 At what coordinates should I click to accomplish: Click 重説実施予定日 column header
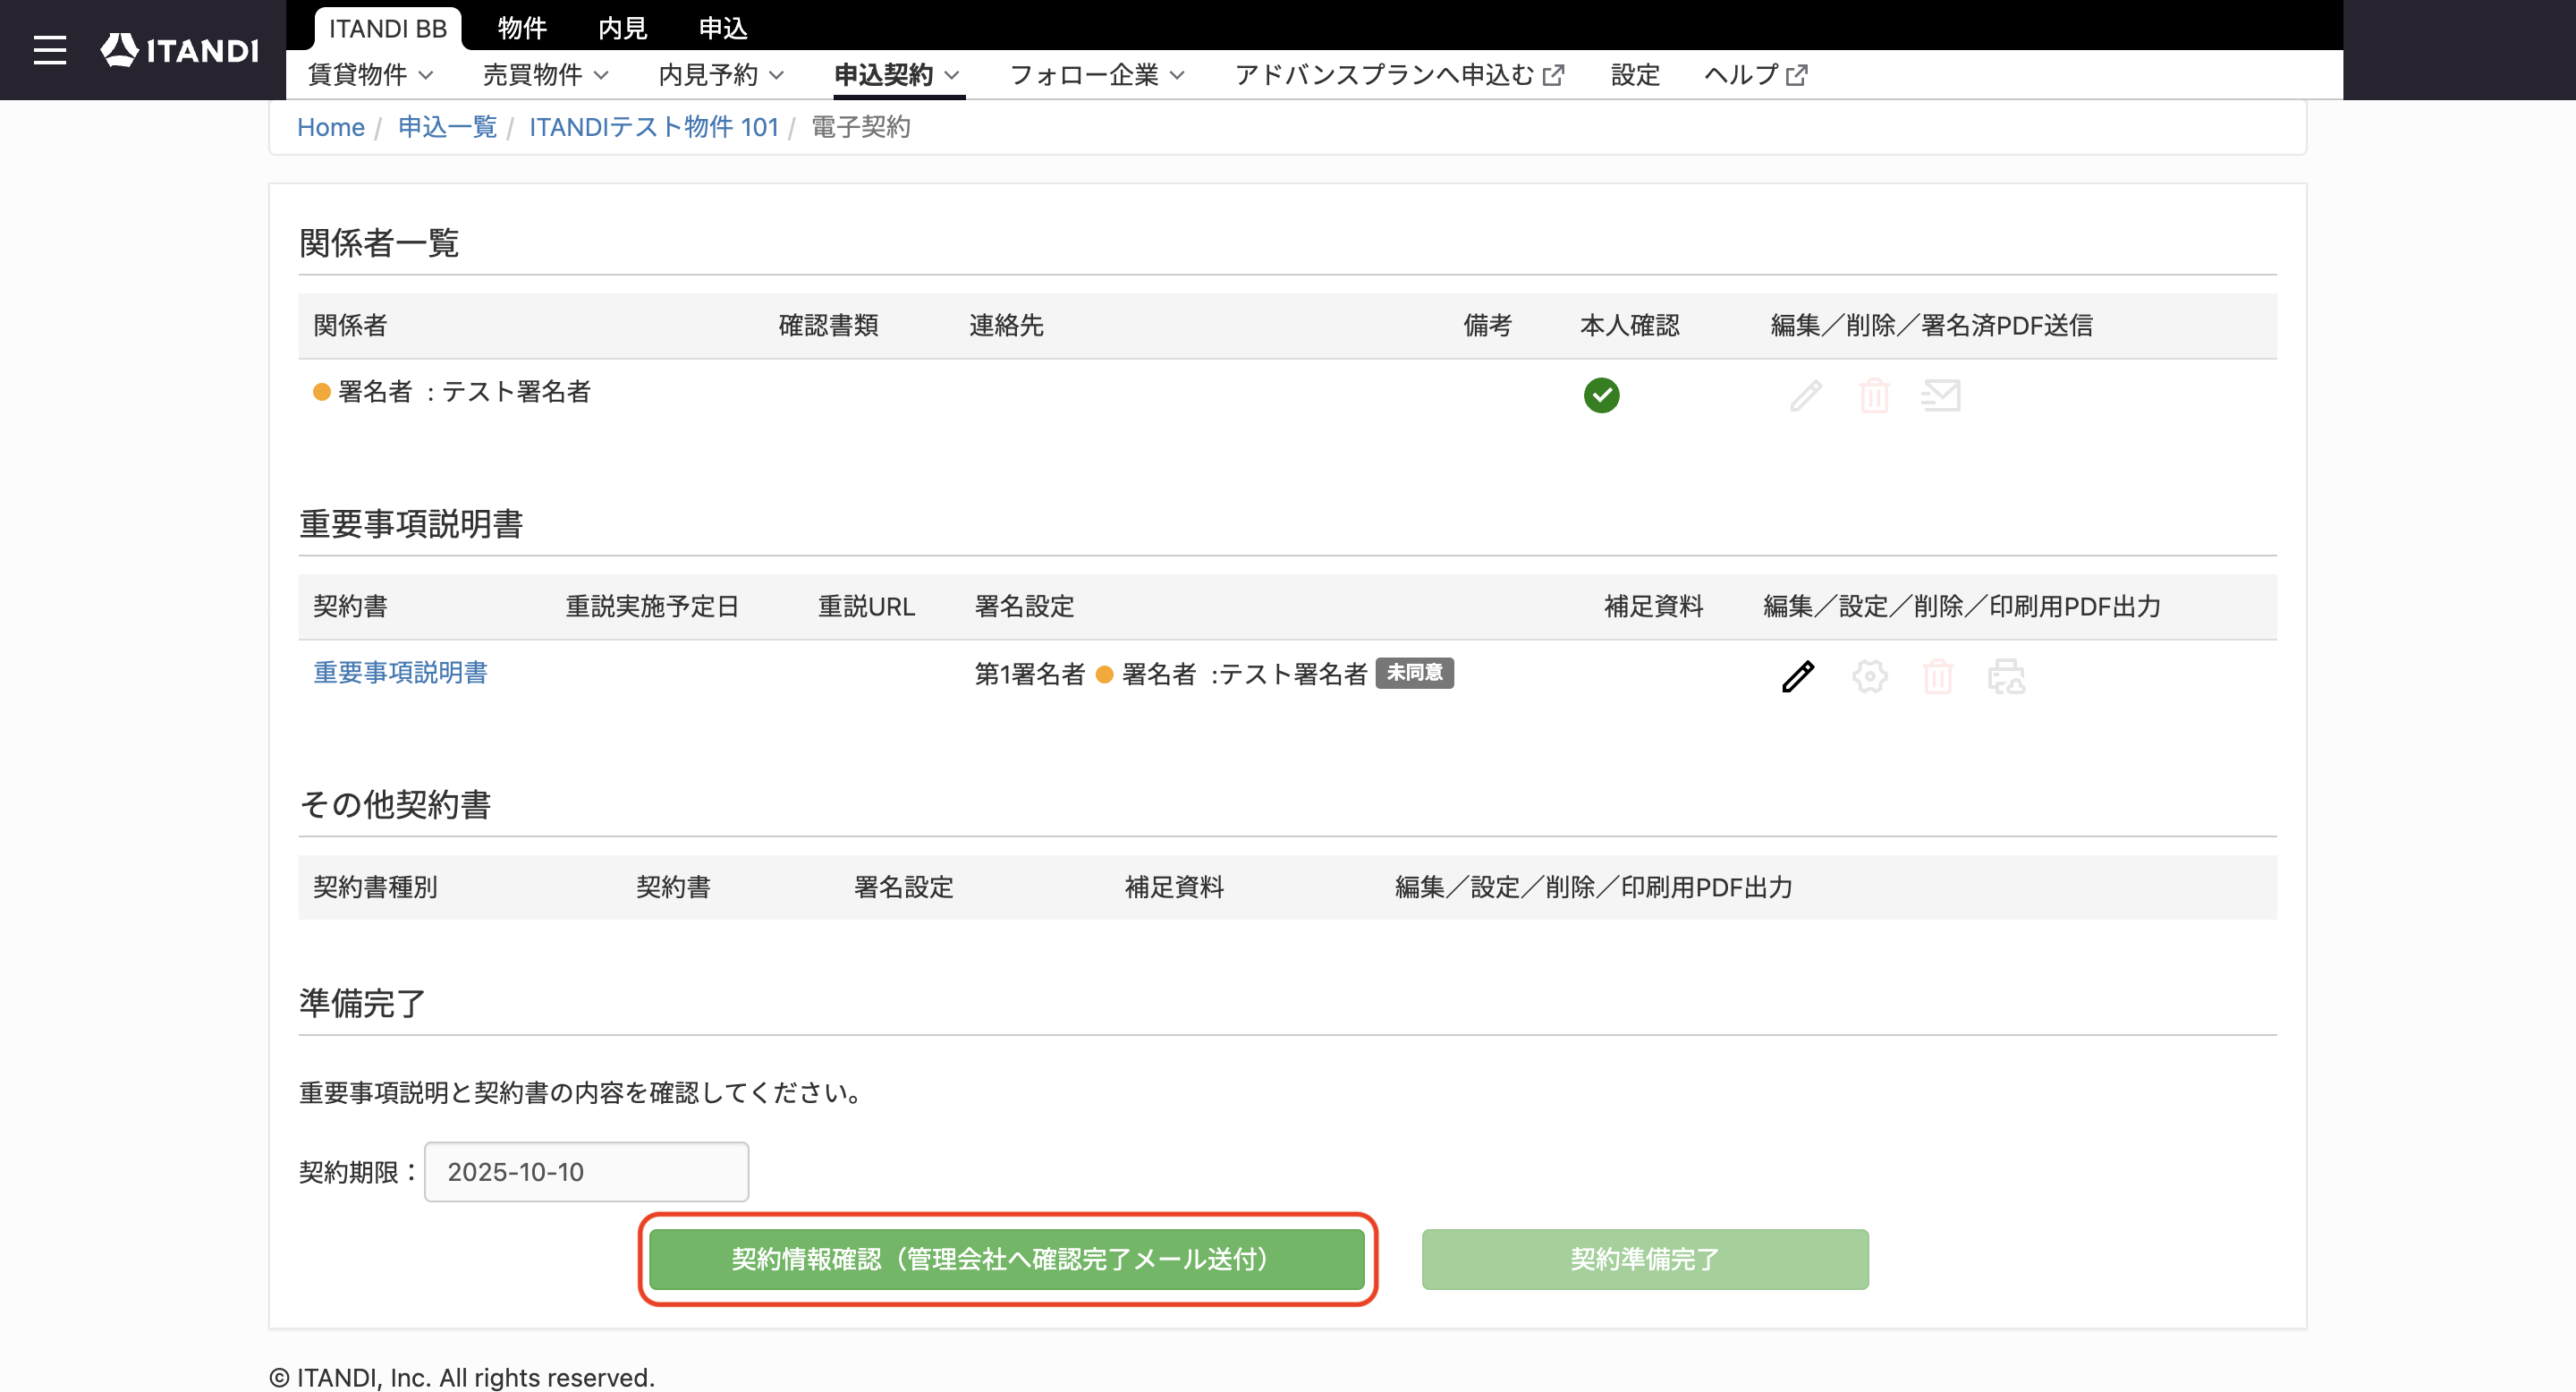[x=652, y=606]
